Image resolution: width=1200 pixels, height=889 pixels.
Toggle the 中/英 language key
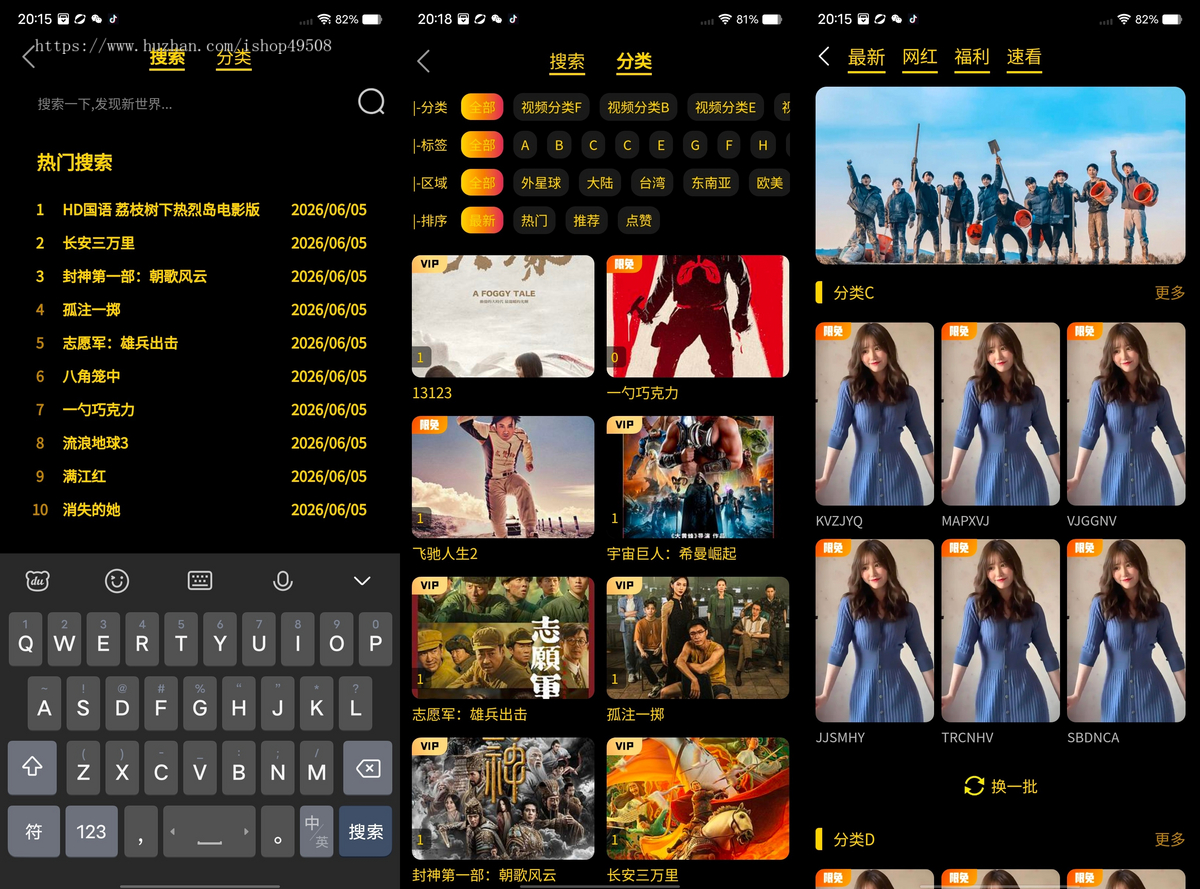tap(317, 831)
